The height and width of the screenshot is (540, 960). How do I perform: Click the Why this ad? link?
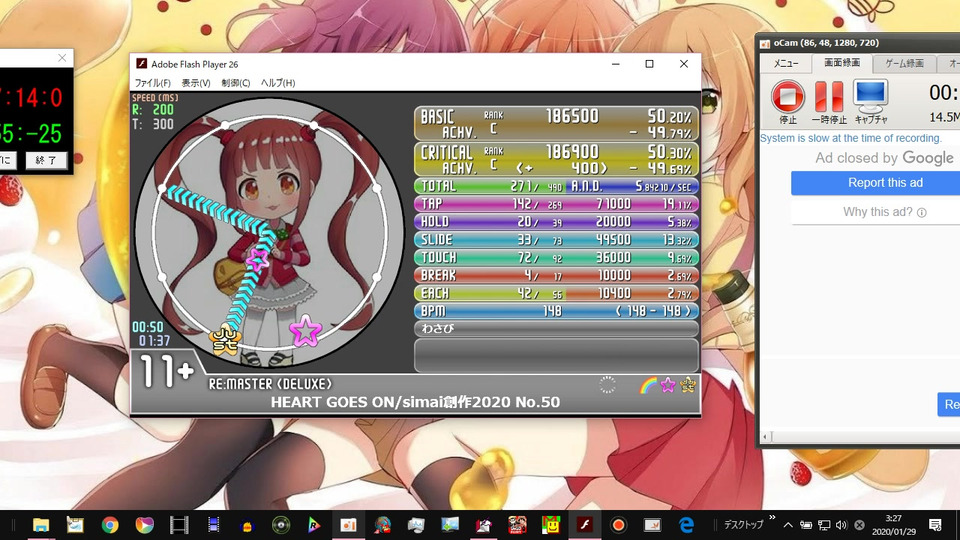click(x=884, y=212)
